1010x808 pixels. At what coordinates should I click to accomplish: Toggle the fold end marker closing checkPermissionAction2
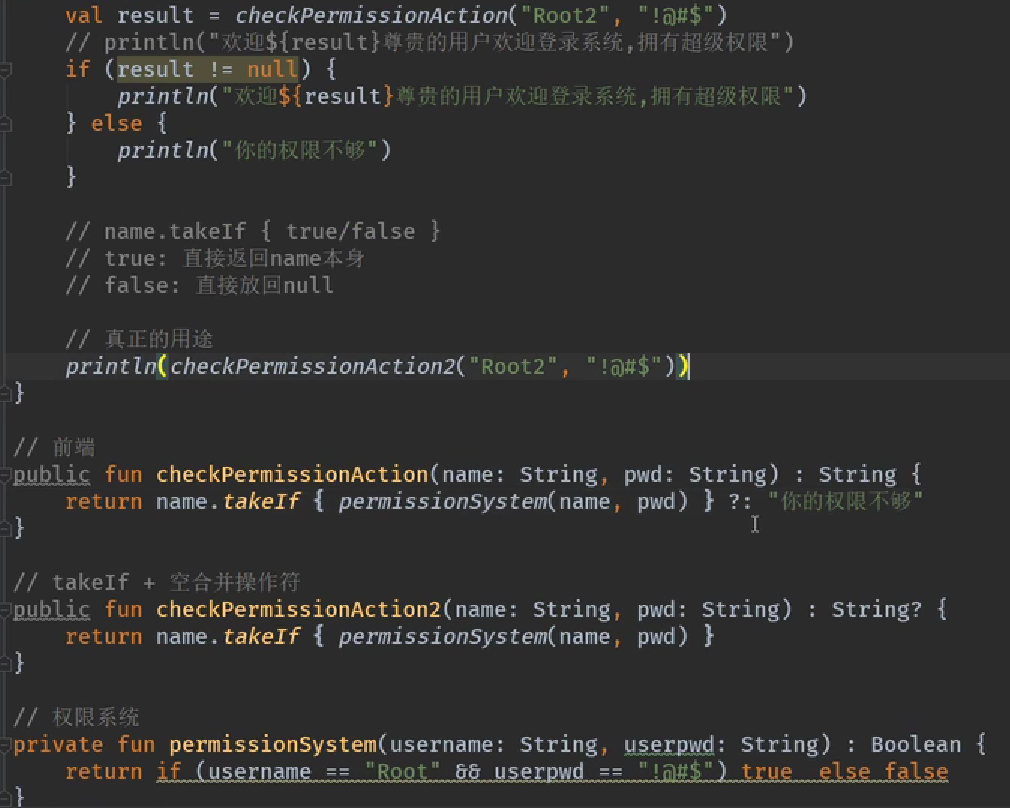click(5, 663)
